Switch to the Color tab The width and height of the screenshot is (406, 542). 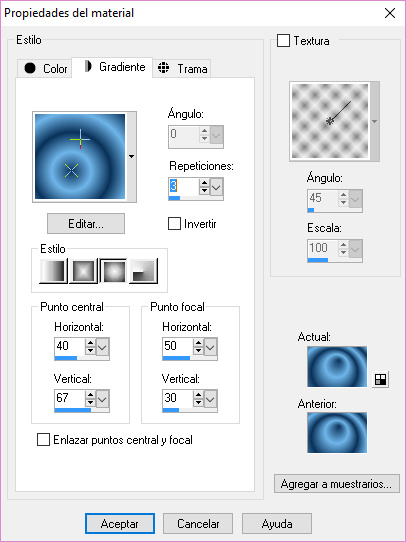pyautogui.click(x=45, y=68)
